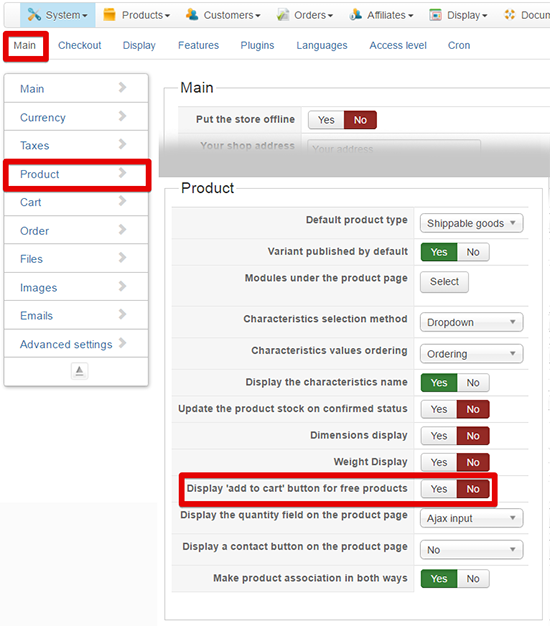This screenshot has height=626, width=550.
Task: Open the System dropdown menu
Action: (x=58, y=15)
